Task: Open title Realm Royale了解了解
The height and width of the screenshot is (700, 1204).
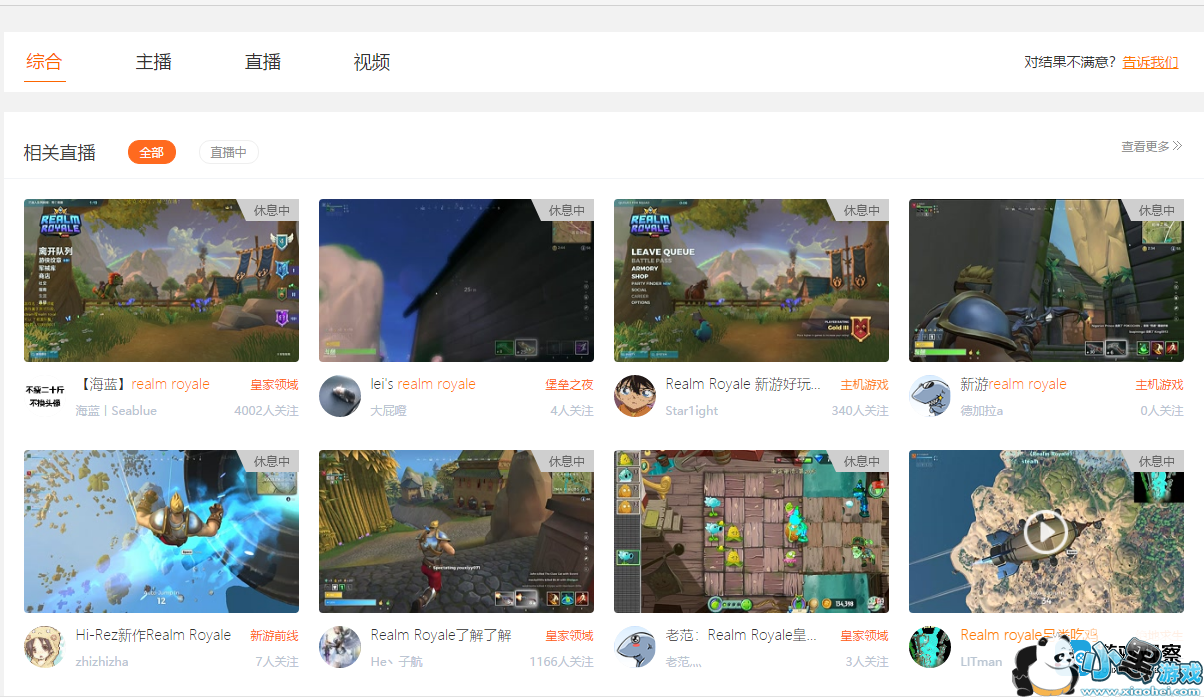Action: click(x=441, y=635)
